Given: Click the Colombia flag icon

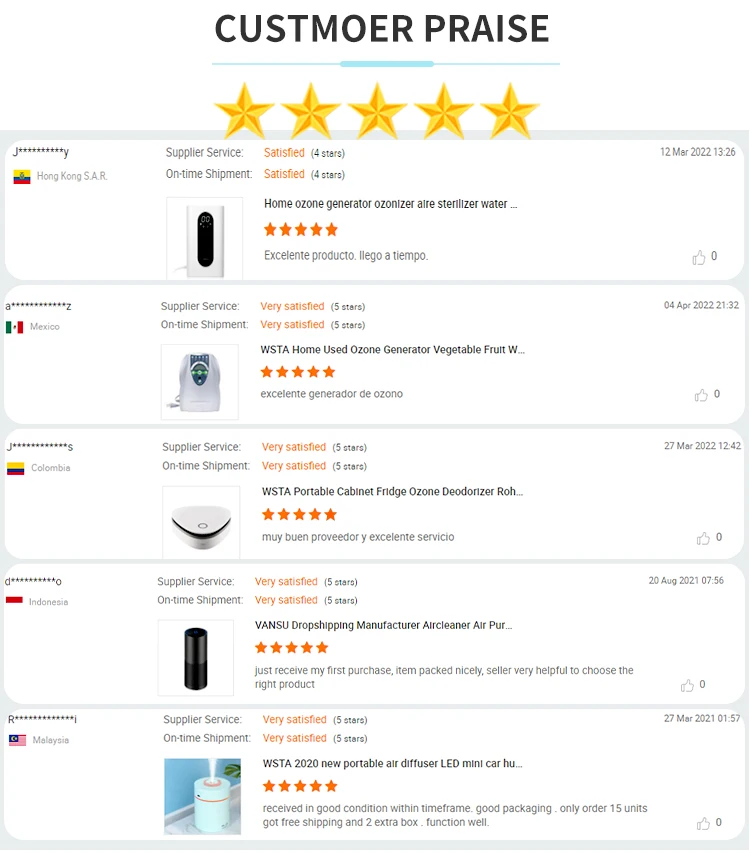Looking at the screenshot, I should 16,468.
